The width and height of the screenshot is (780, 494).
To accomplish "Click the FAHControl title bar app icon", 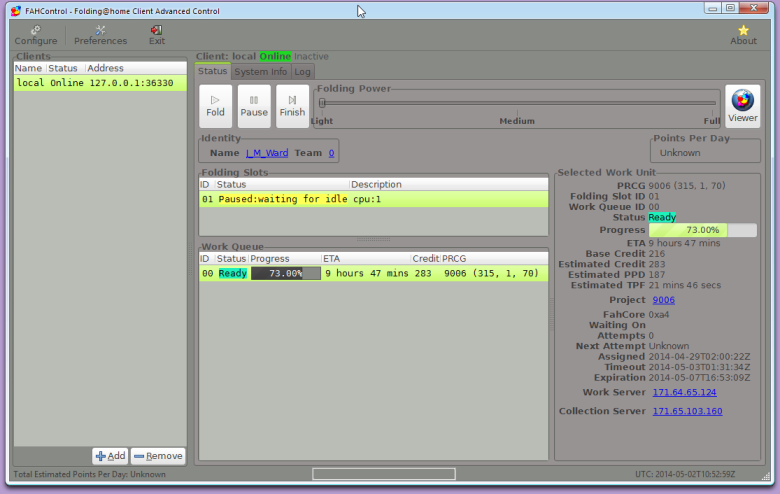I will [16, 10].
